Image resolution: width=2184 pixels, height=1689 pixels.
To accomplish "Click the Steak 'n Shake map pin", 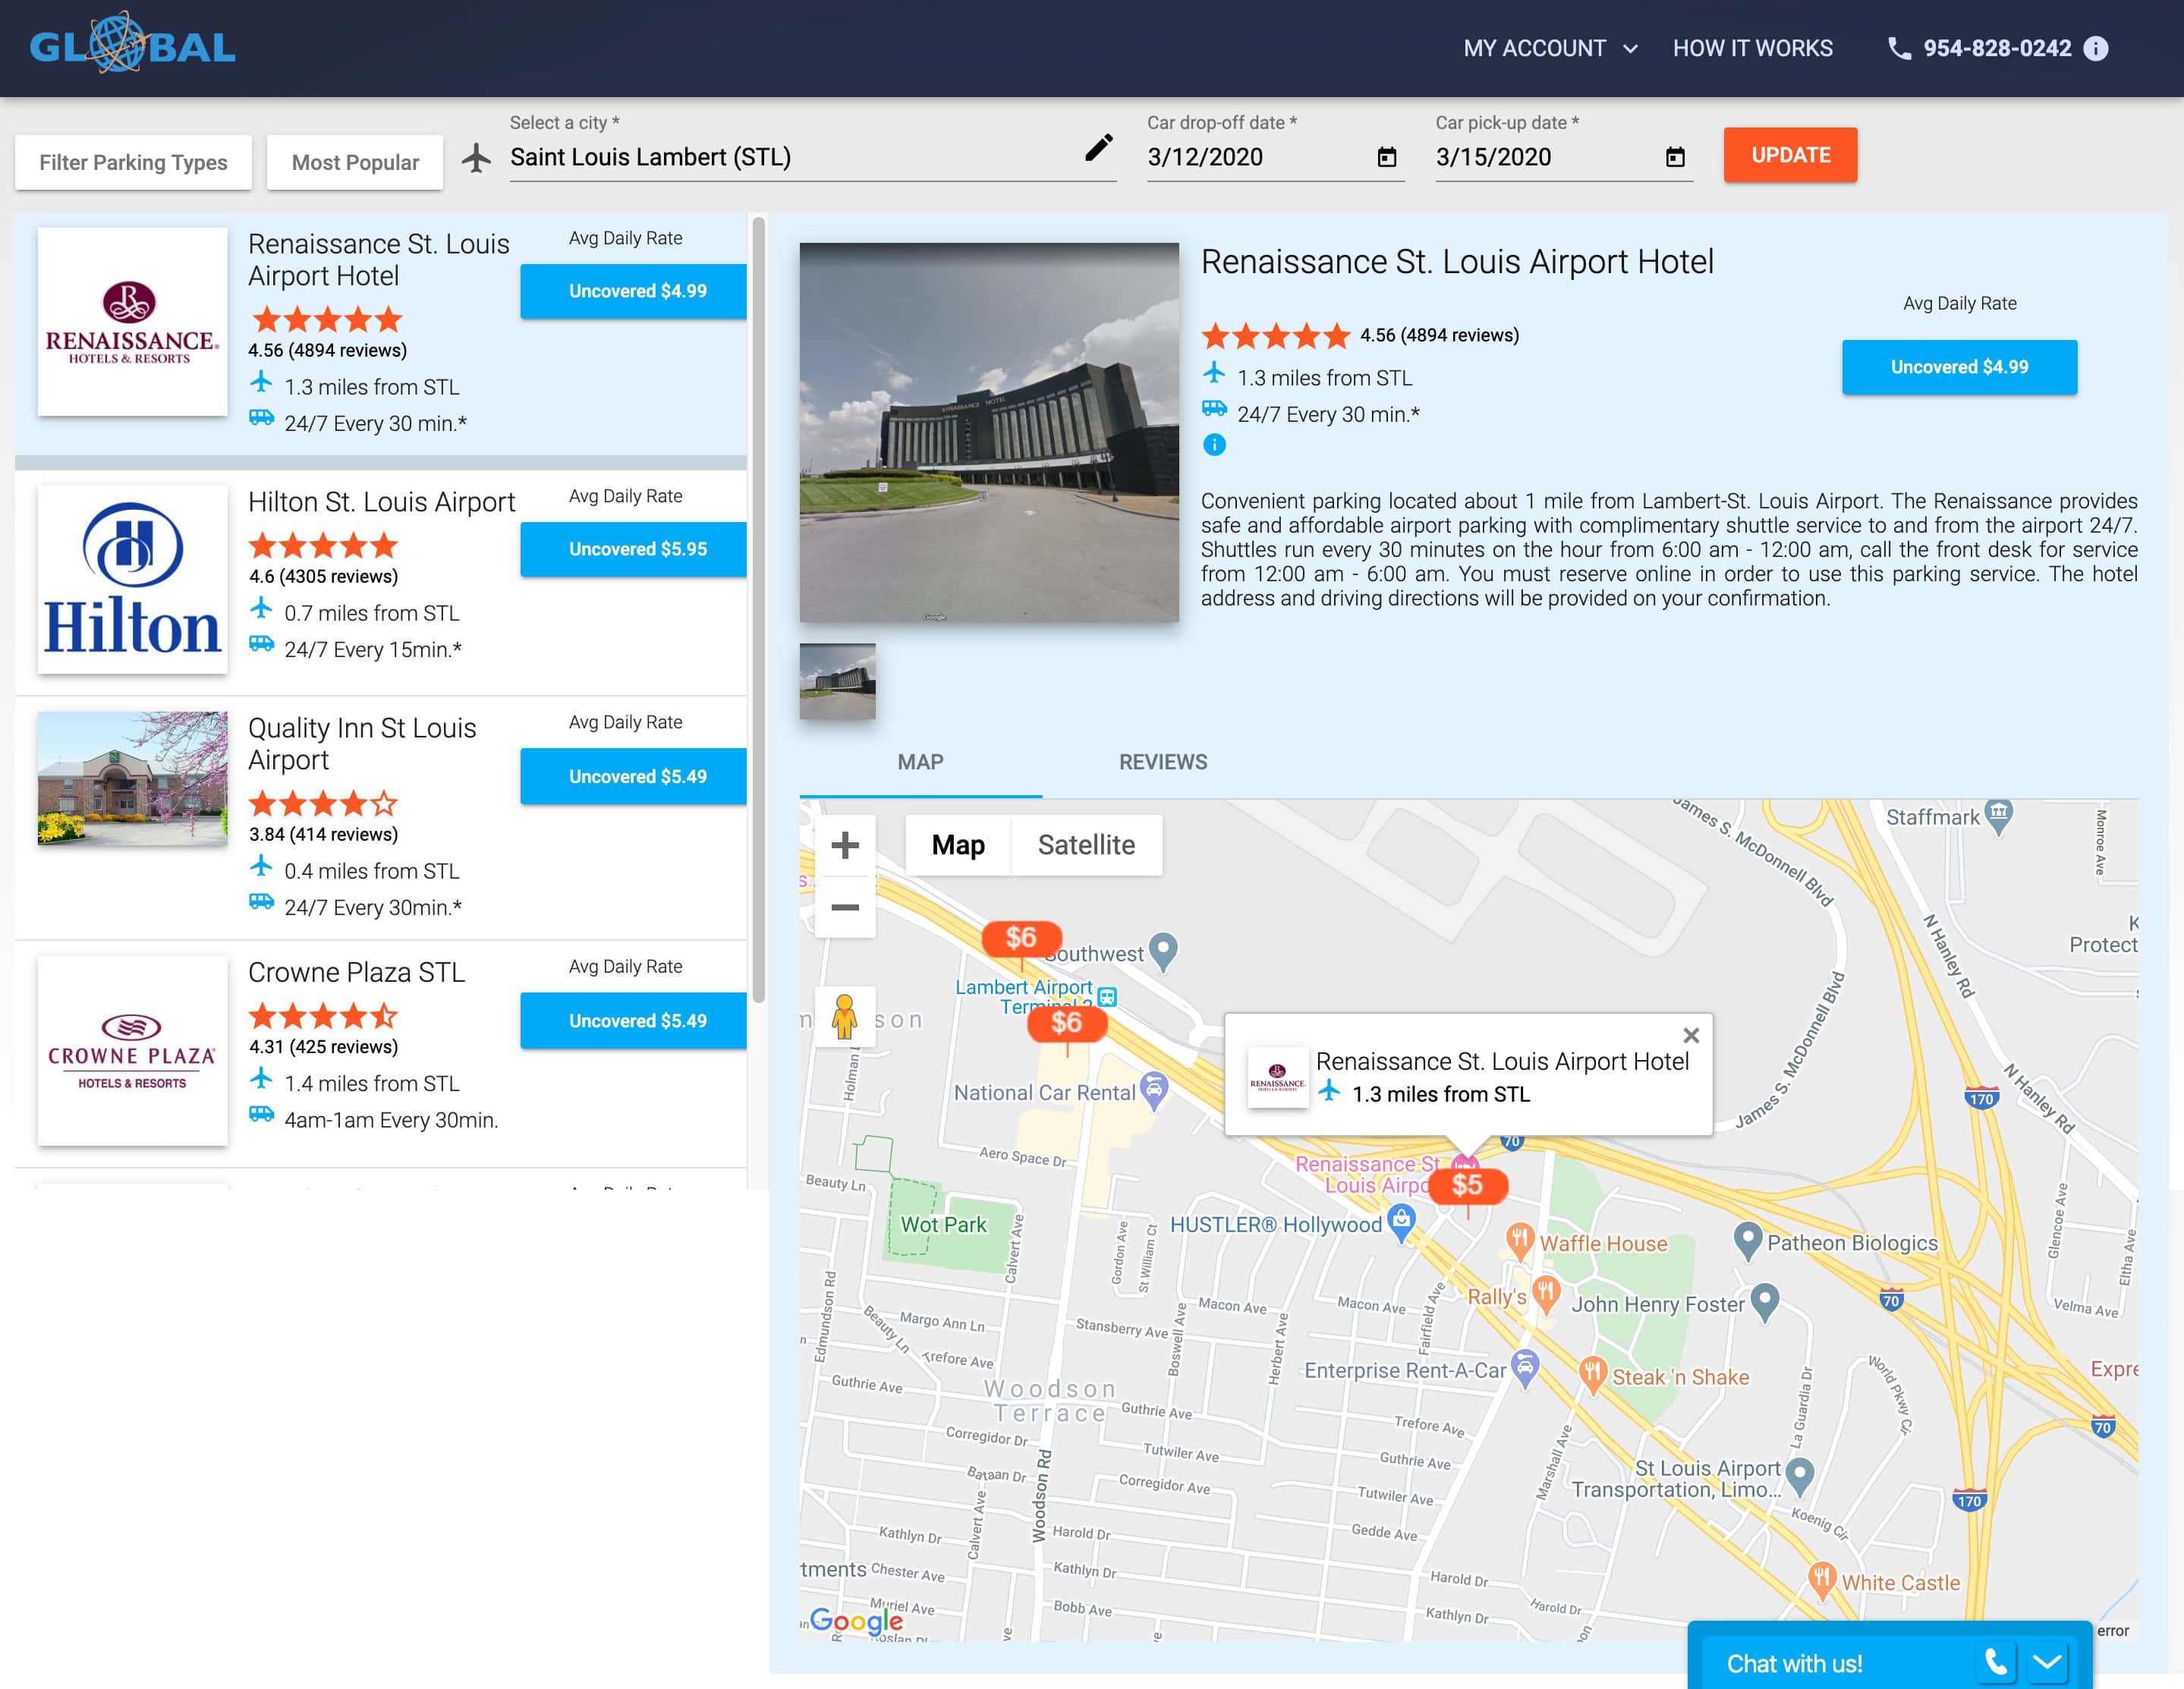I will coord(1592,1375).
